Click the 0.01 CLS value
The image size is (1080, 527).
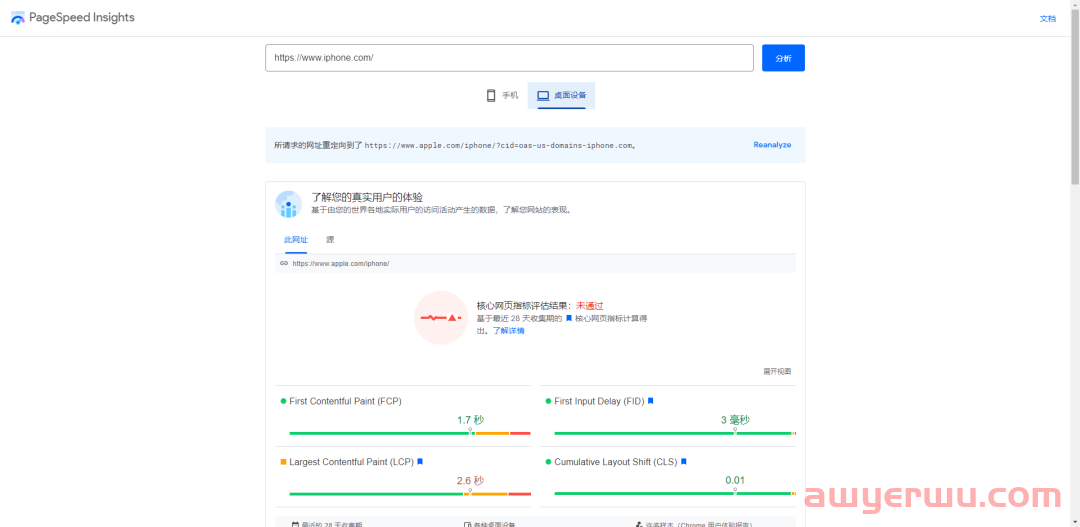click(x=735, y=480)
